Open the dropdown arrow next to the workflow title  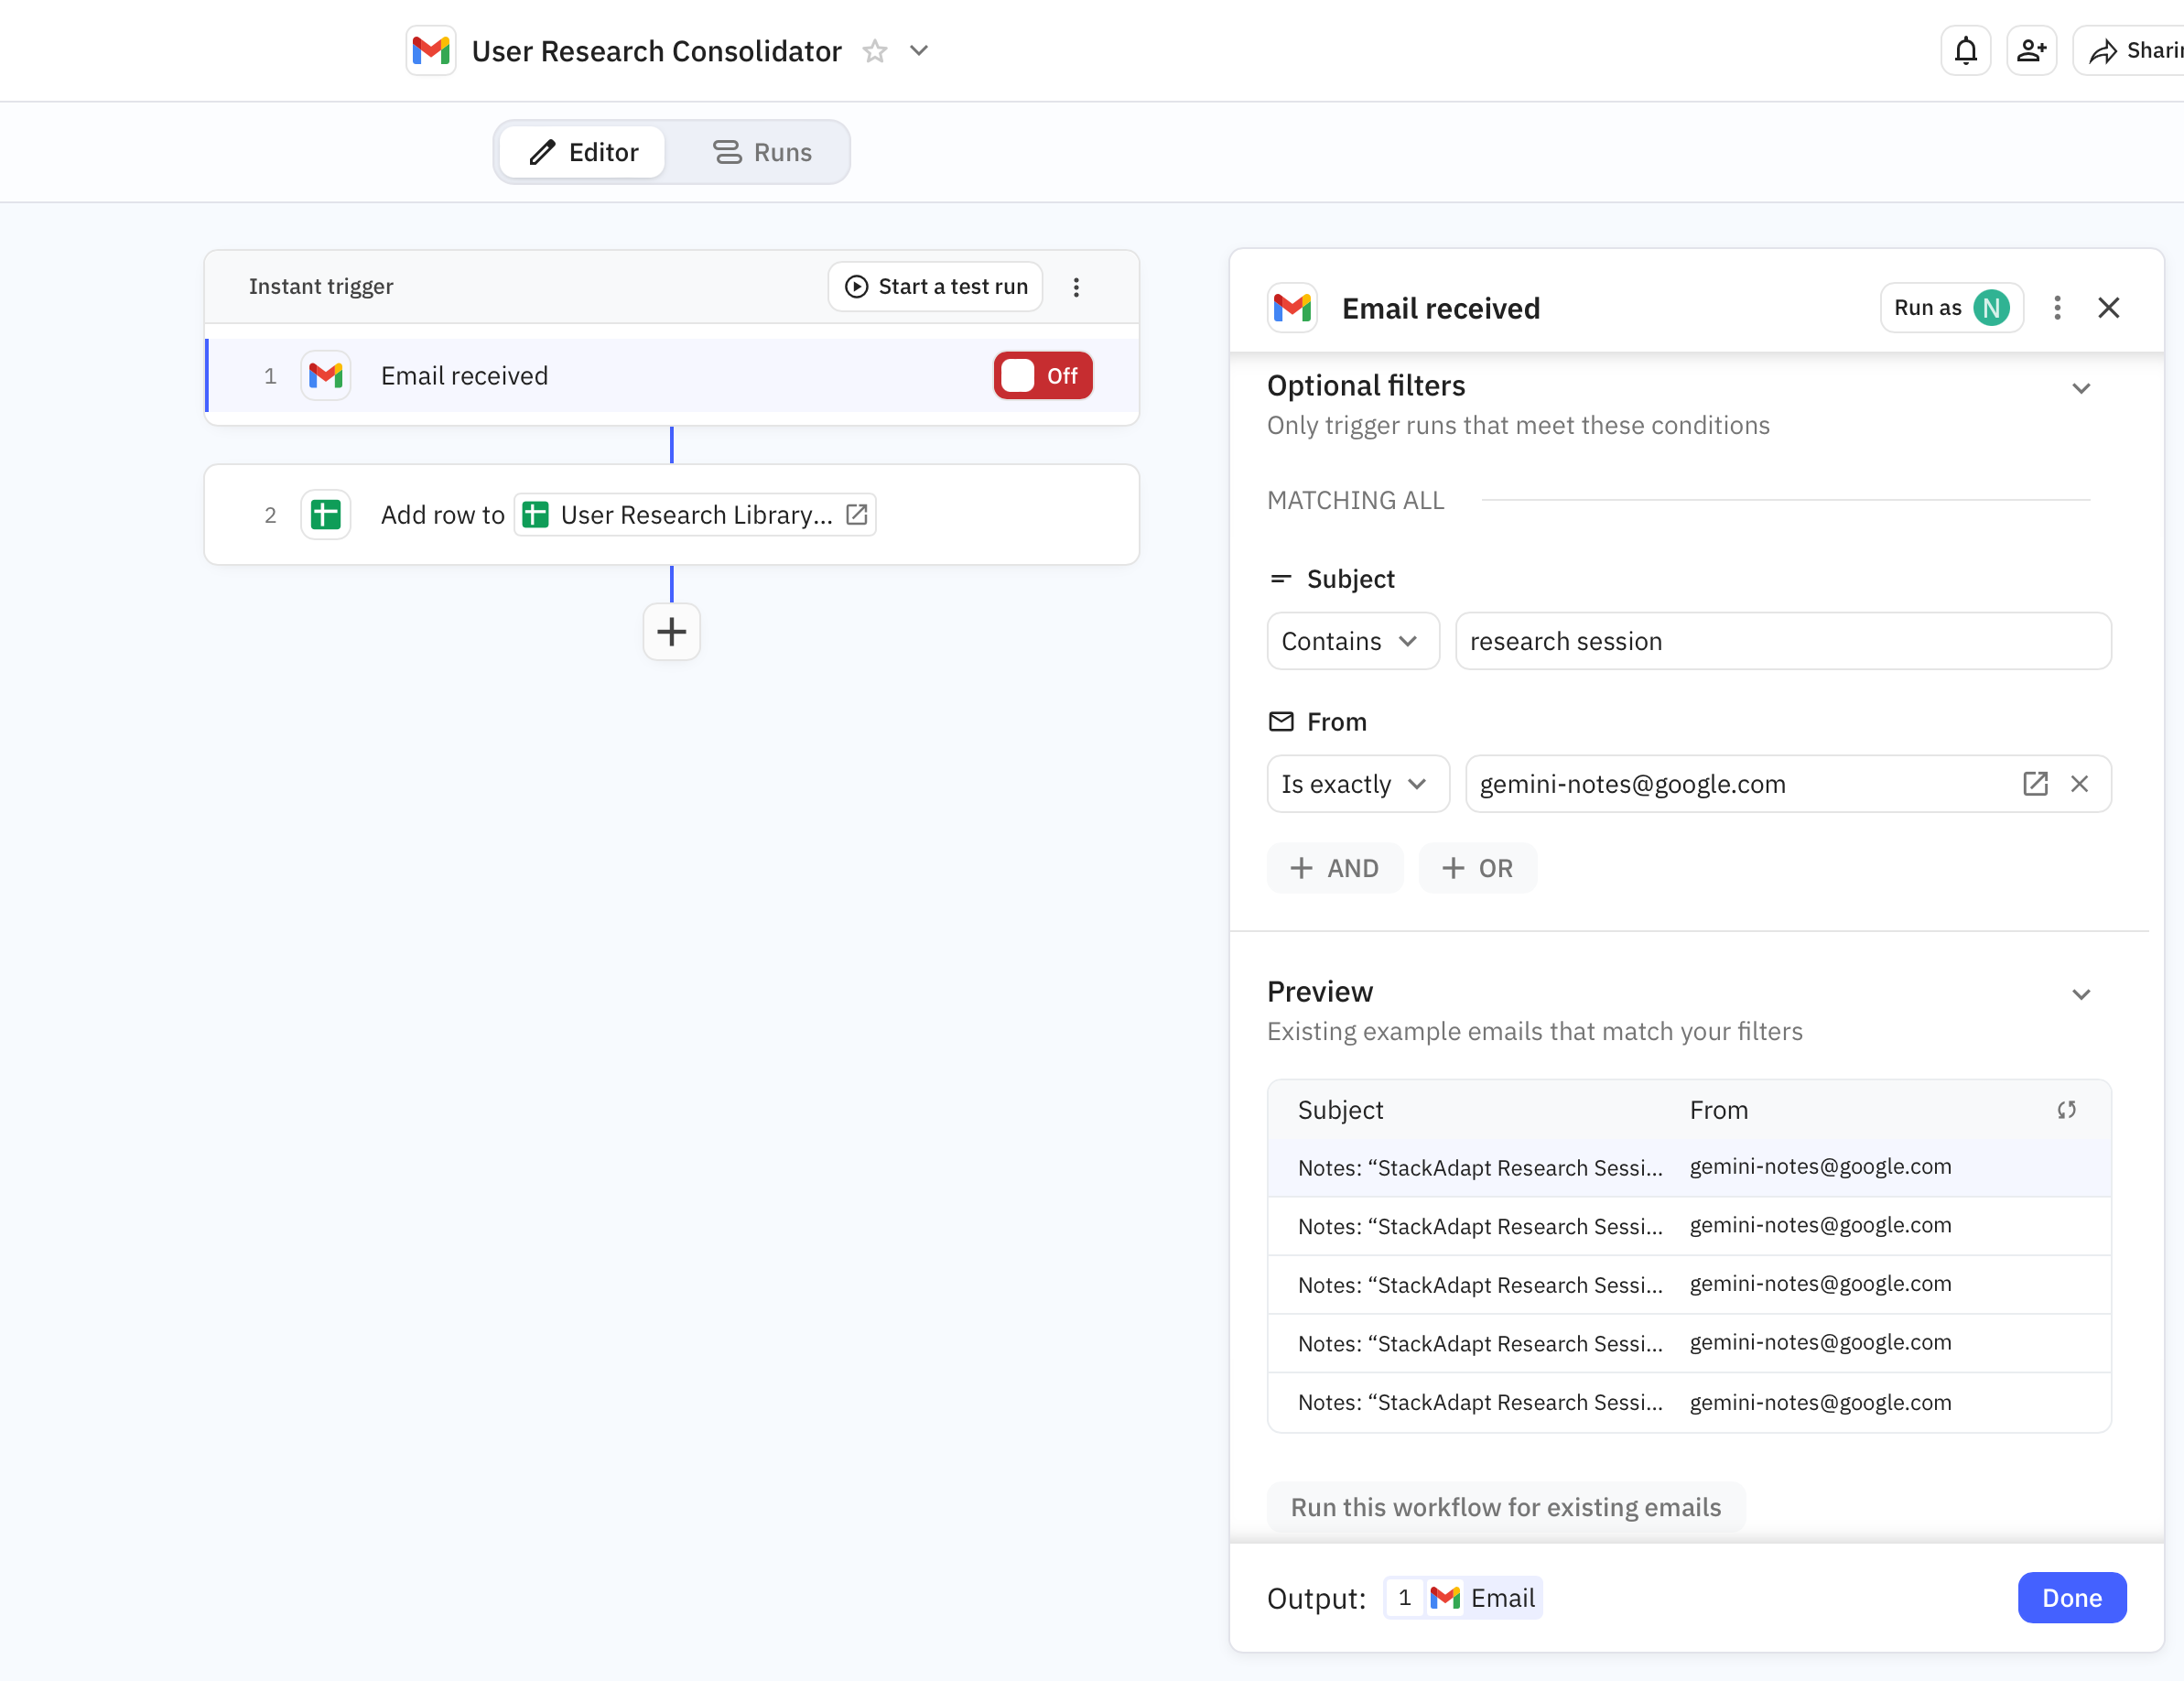pyautogui.click(x=919, y=51)
